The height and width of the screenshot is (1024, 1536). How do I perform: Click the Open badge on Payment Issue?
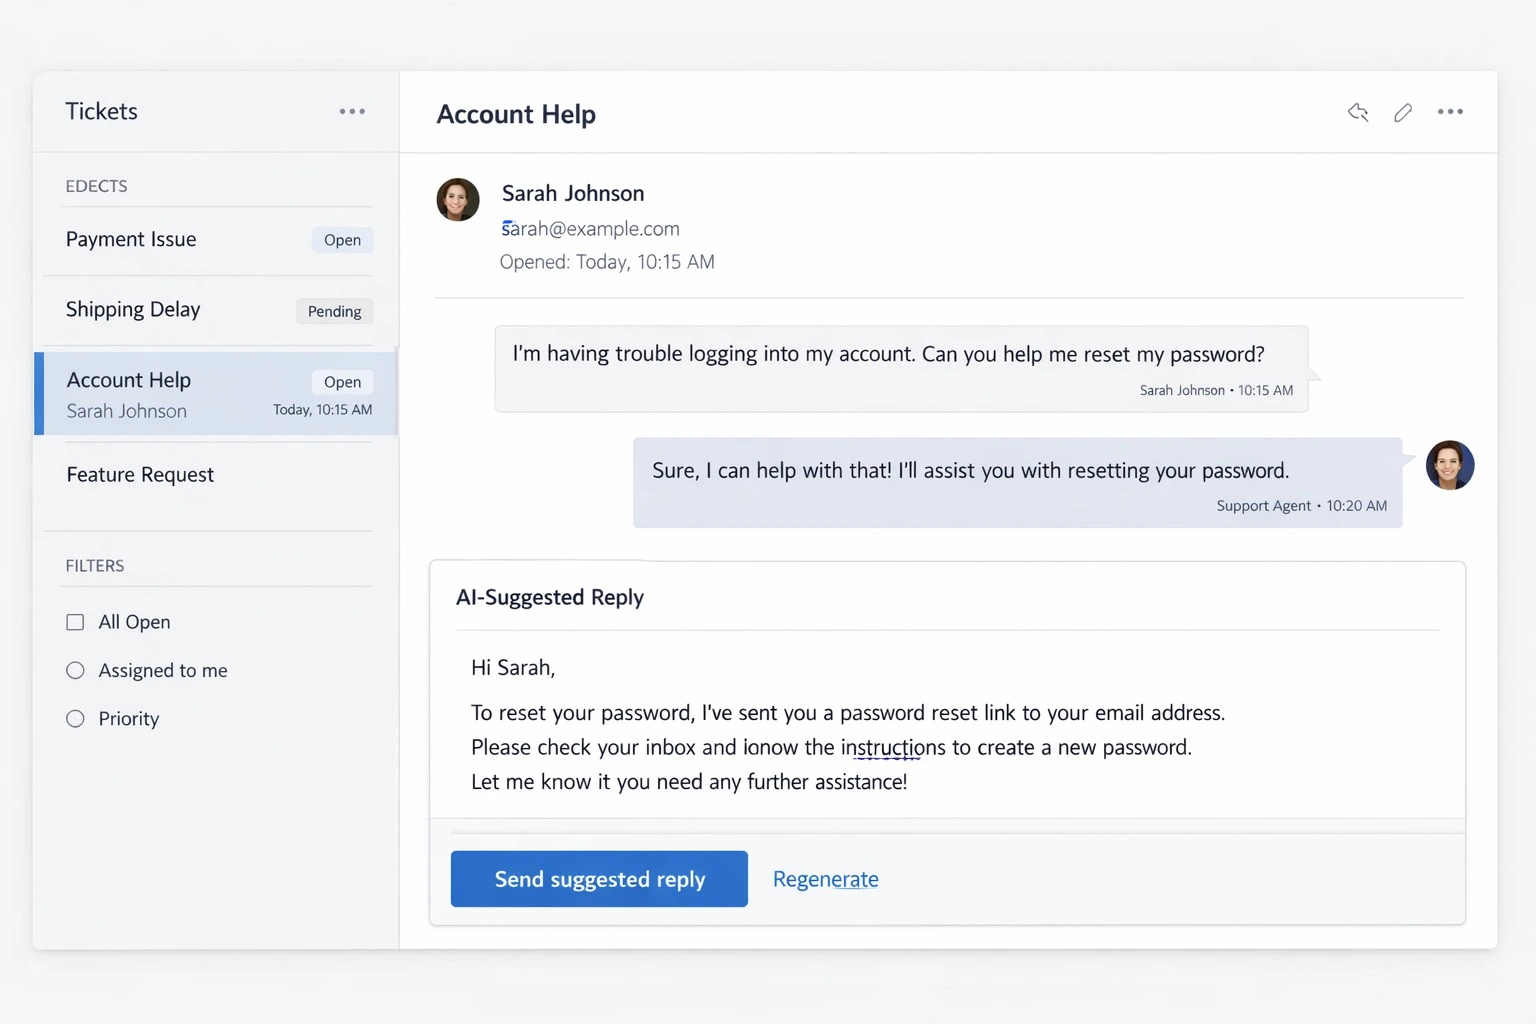coord(342,240)
